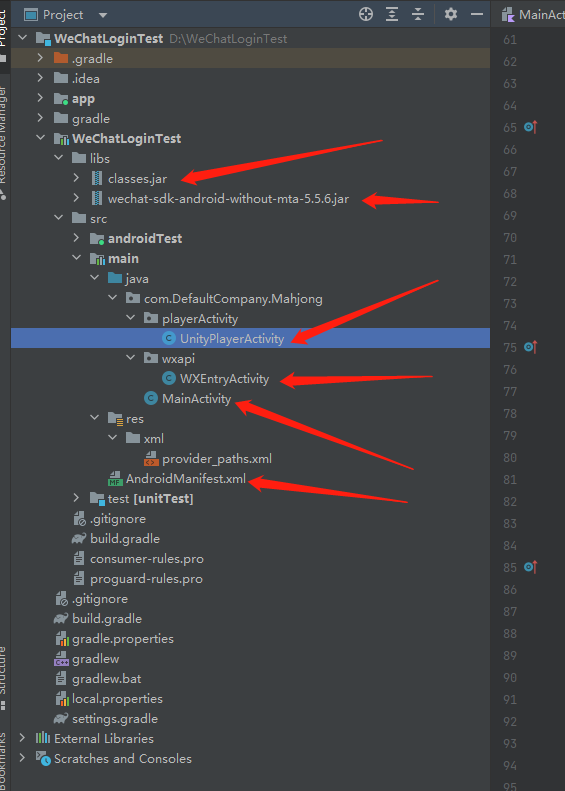This screenshot has width=565, height=791.
Task: Select AndroidManifest.xml in the tree
Action: pos(186,479)
